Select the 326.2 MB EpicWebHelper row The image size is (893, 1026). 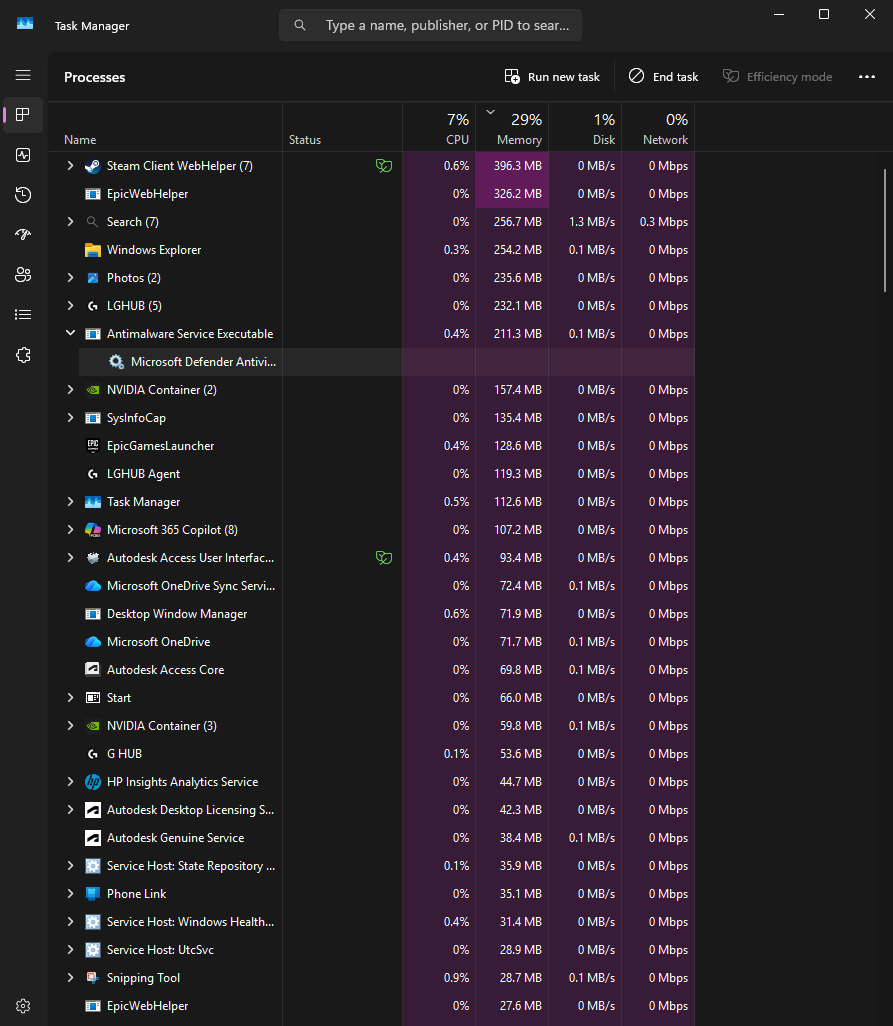click(372, 194)
